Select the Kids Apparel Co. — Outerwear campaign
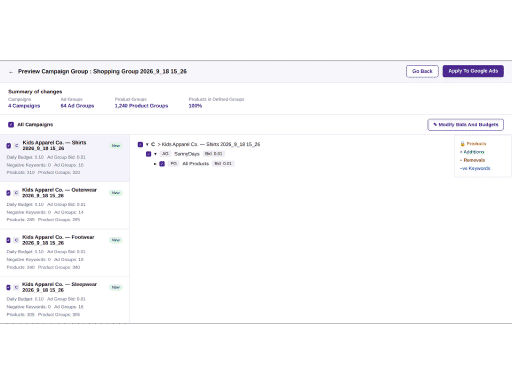 tap(65, 206)
